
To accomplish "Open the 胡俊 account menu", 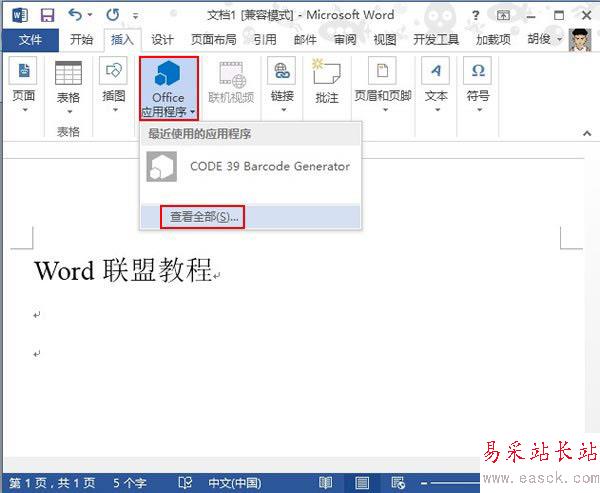I will (545, 39).
